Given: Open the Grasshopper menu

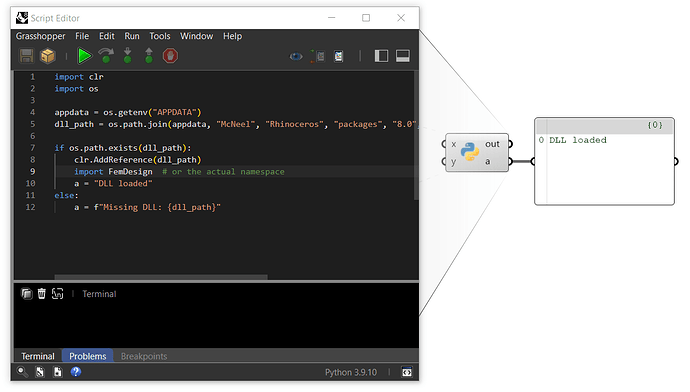Looking at the screenshot, I should [40, 36].
